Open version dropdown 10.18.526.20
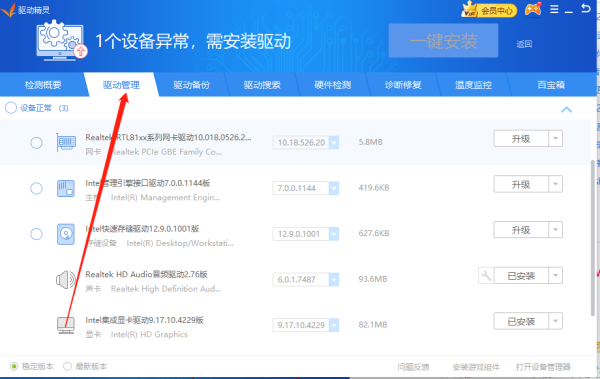Screen dimensions: 600x379 pos(334,143)
